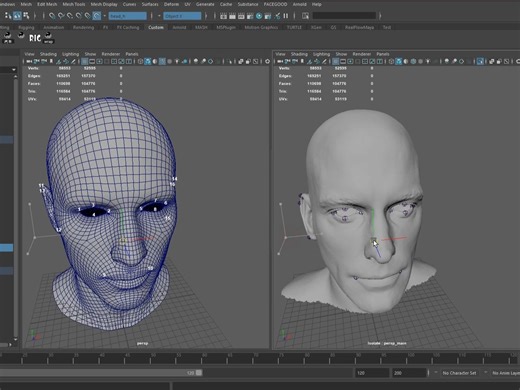Click range slider end handle near 120
The height and width of the screenshot is (390, 520).
(199, 373)
